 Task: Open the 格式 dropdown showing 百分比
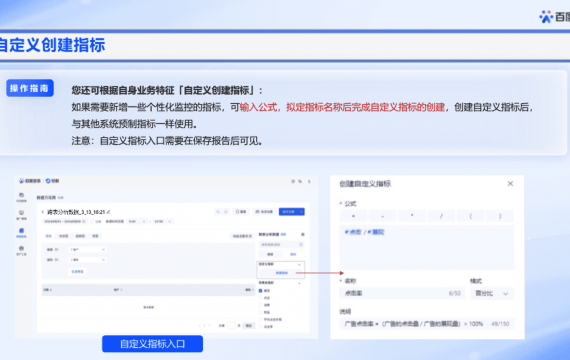pos(492,293)
